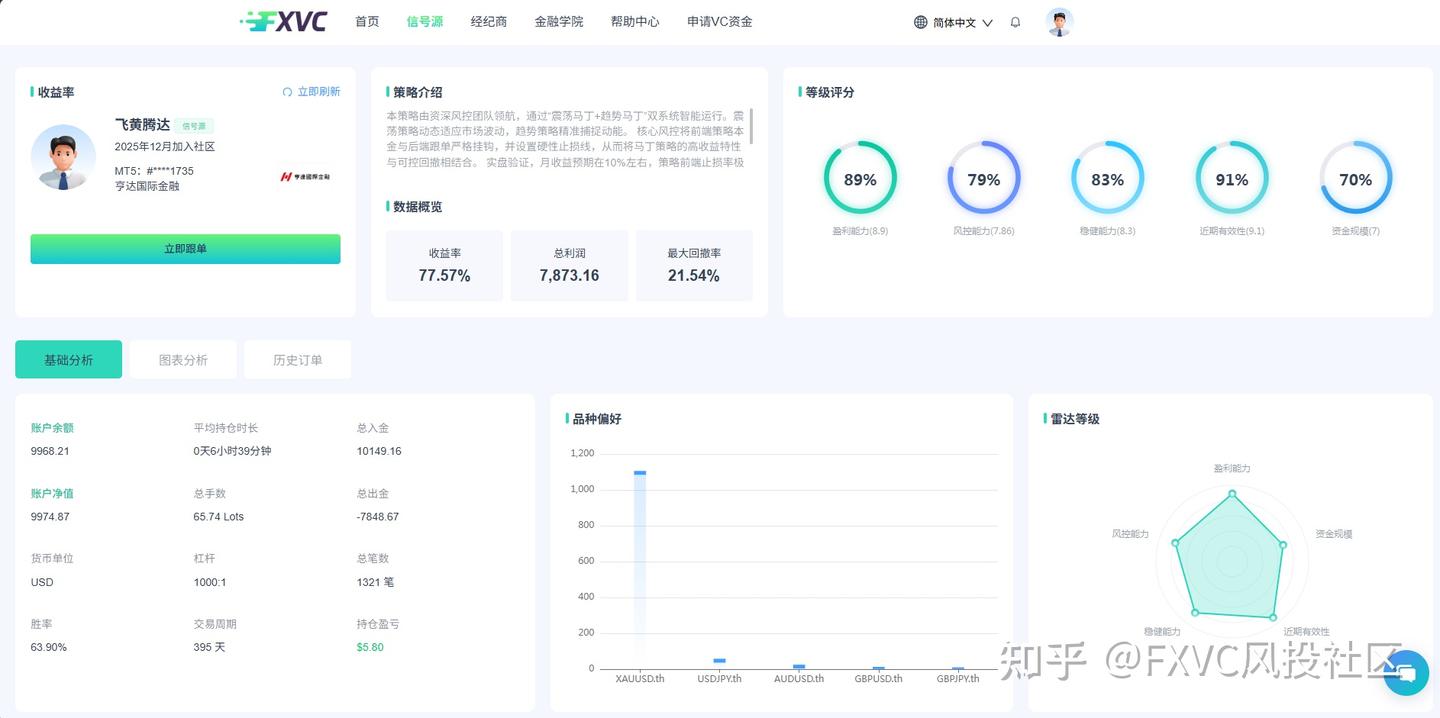Click the 立即跟单 button
The width and height of the screenshot is (1440, 718).
point(185,249)
